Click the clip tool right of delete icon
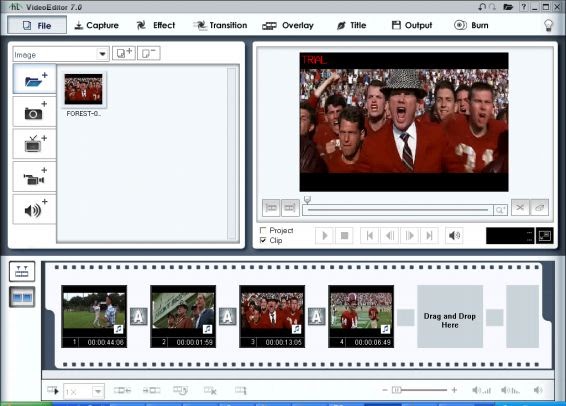This screenshot has height=406, width=566. click(x=241, y=390)
